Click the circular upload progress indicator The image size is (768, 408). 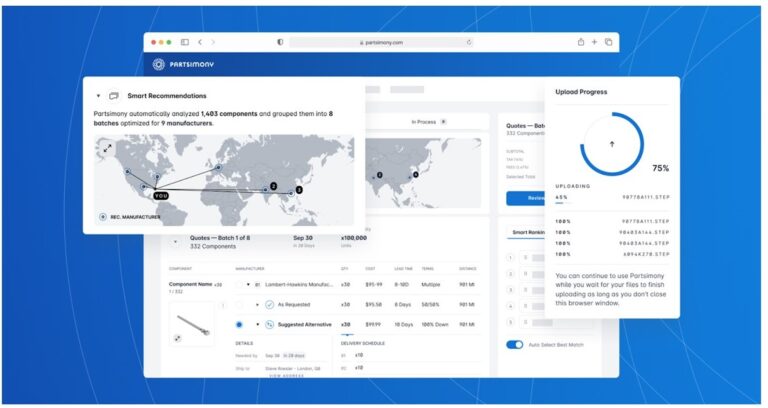pyautogui.click(x=612, y=144)
